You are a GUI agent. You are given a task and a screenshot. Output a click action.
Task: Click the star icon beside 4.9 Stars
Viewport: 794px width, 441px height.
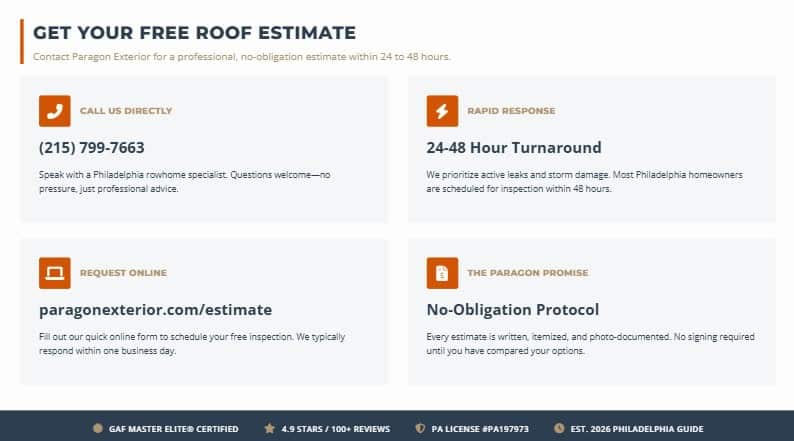tap(269, 428)
